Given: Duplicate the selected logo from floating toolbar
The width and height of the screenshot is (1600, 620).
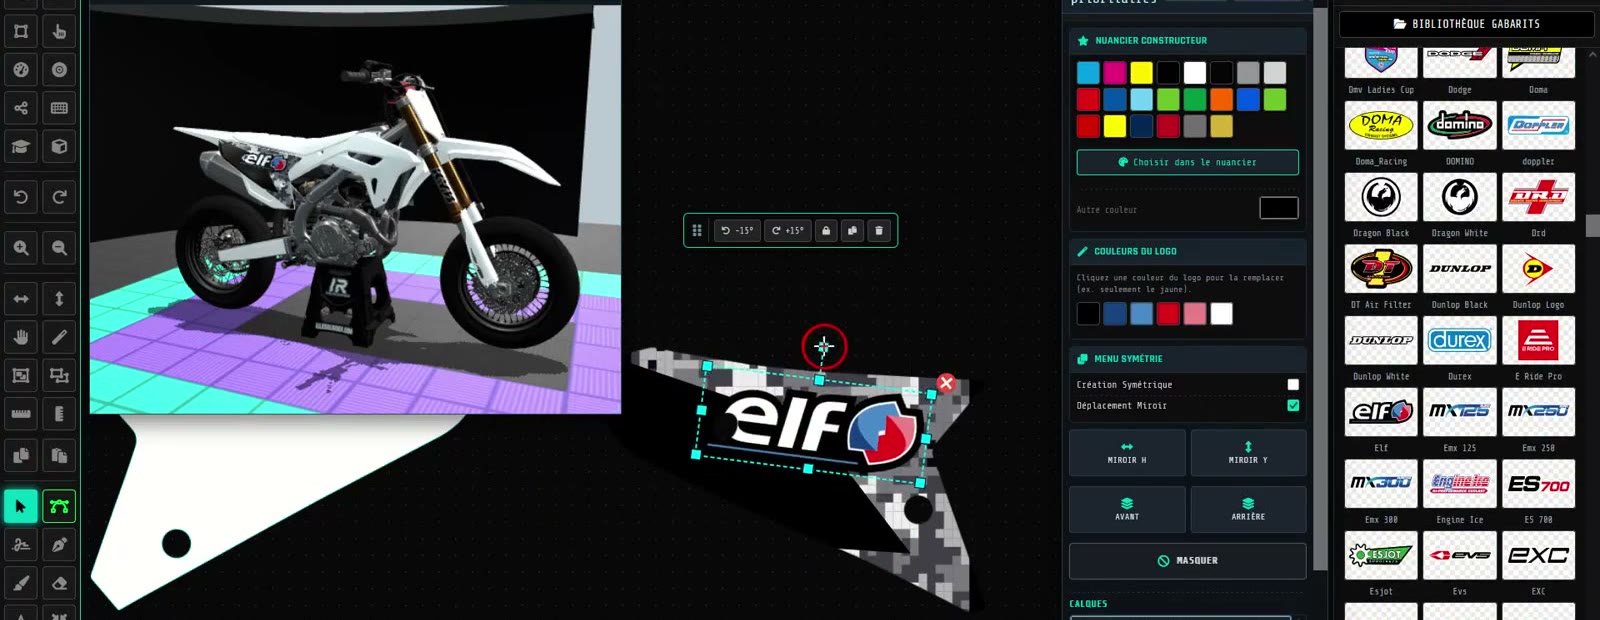Looking at the screenshot, I should [852, 230].
